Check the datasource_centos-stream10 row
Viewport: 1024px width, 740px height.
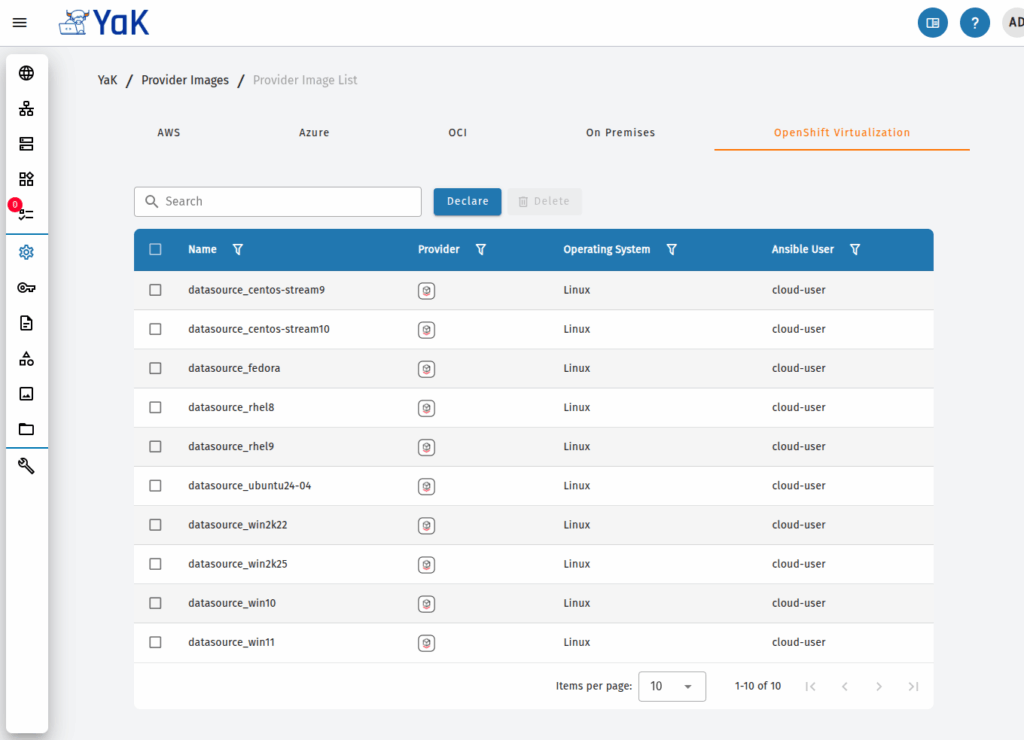click(x=155, y=329)
